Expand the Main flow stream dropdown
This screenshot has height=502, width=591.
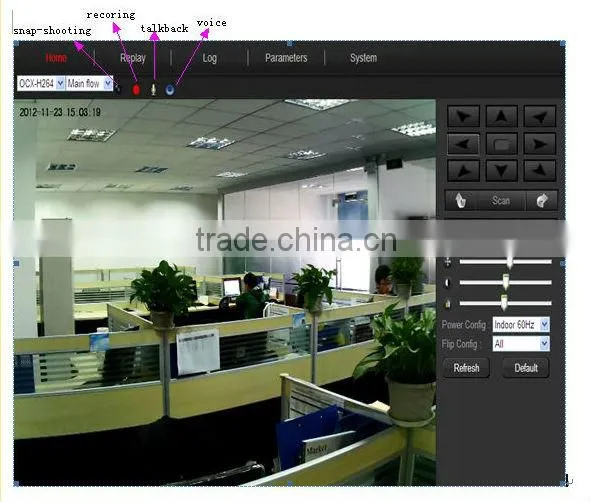[89, 83]
